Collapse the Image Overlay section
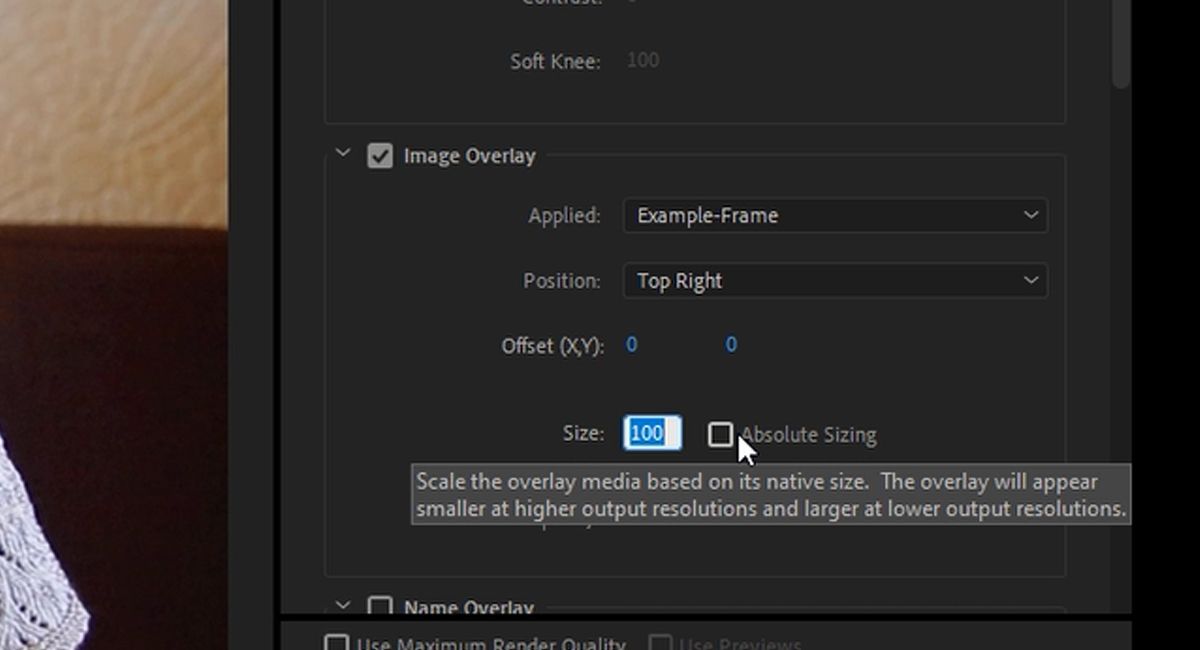This screenshot has height=650, width=1200. click(342, 155)
